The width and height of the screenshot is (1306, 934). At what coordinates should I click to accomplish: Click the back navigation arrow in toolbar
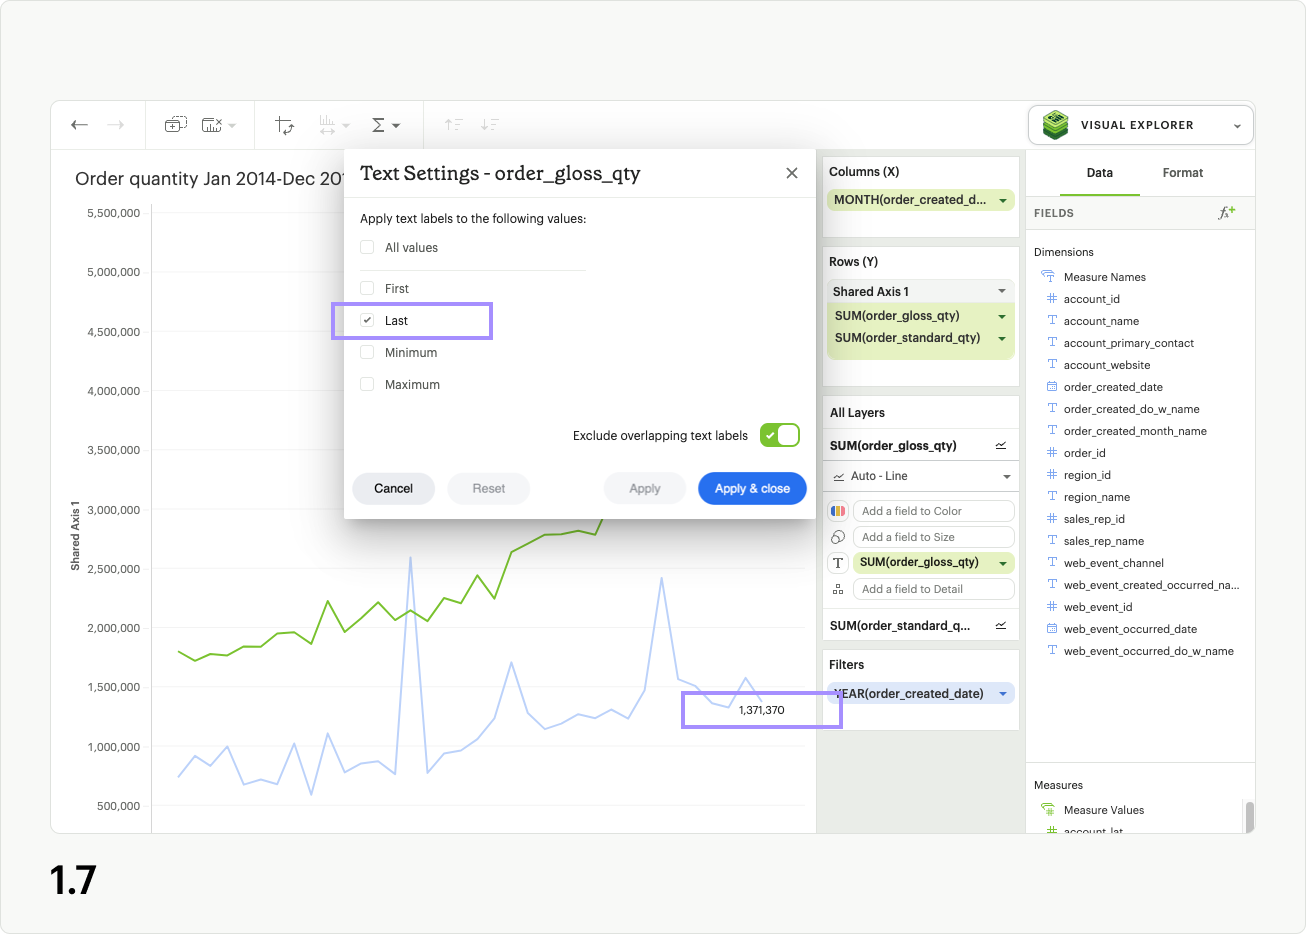click(79, 124)
